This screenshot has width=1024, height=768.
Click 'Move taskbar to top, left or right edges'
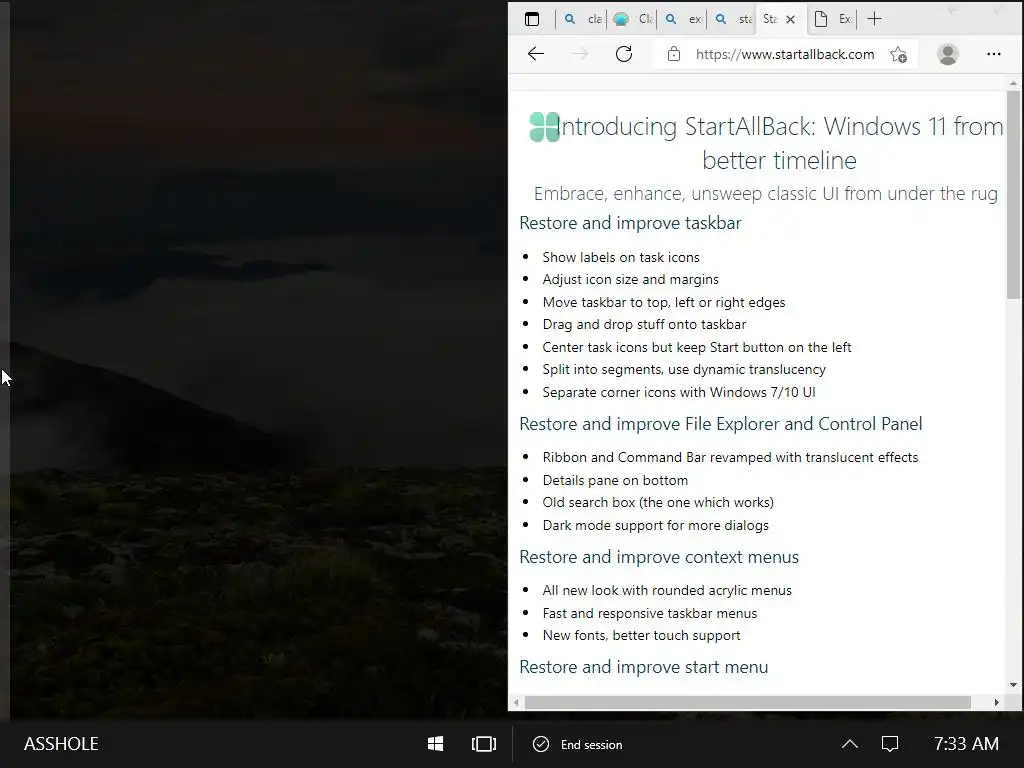click(664, 302)
